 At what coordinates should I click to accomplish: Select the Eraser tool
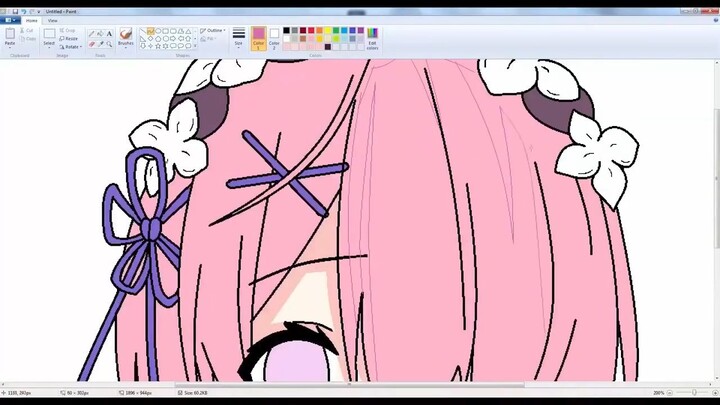pyautogui.click(x=91, y=44)
